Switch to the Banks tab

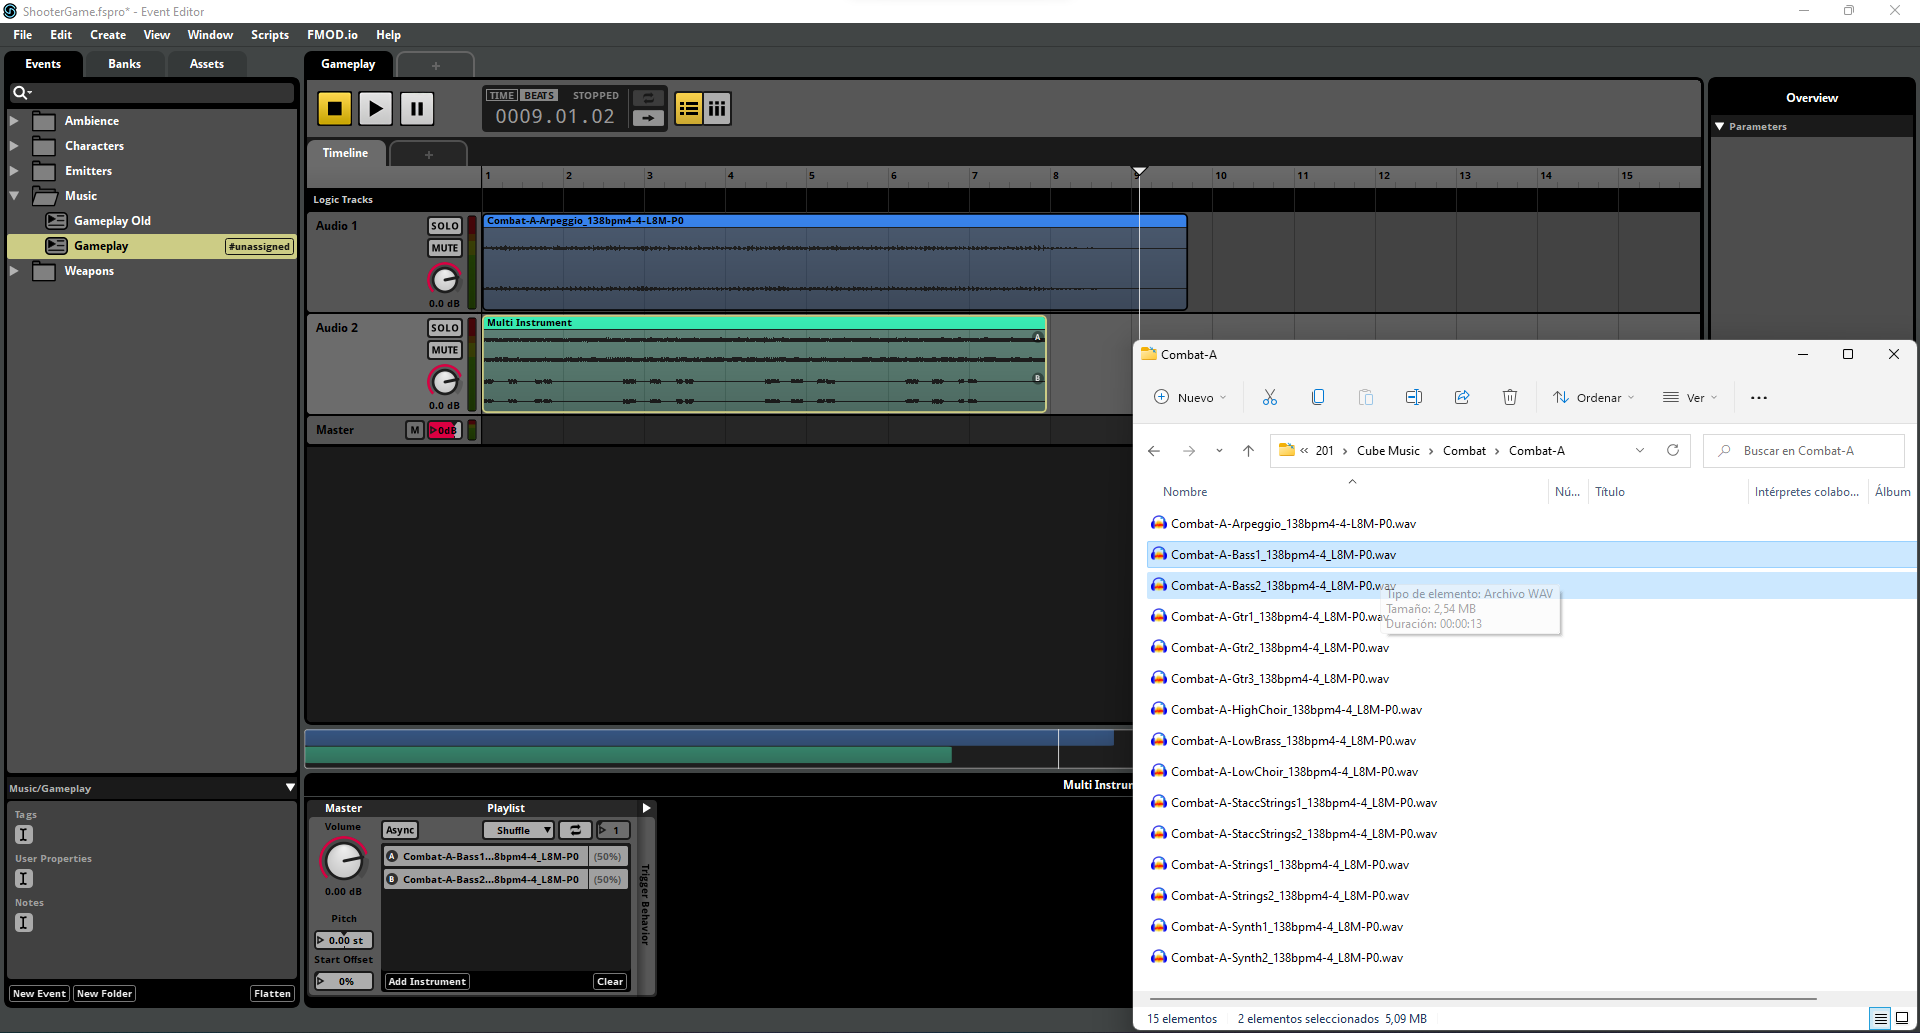point(125,64)
